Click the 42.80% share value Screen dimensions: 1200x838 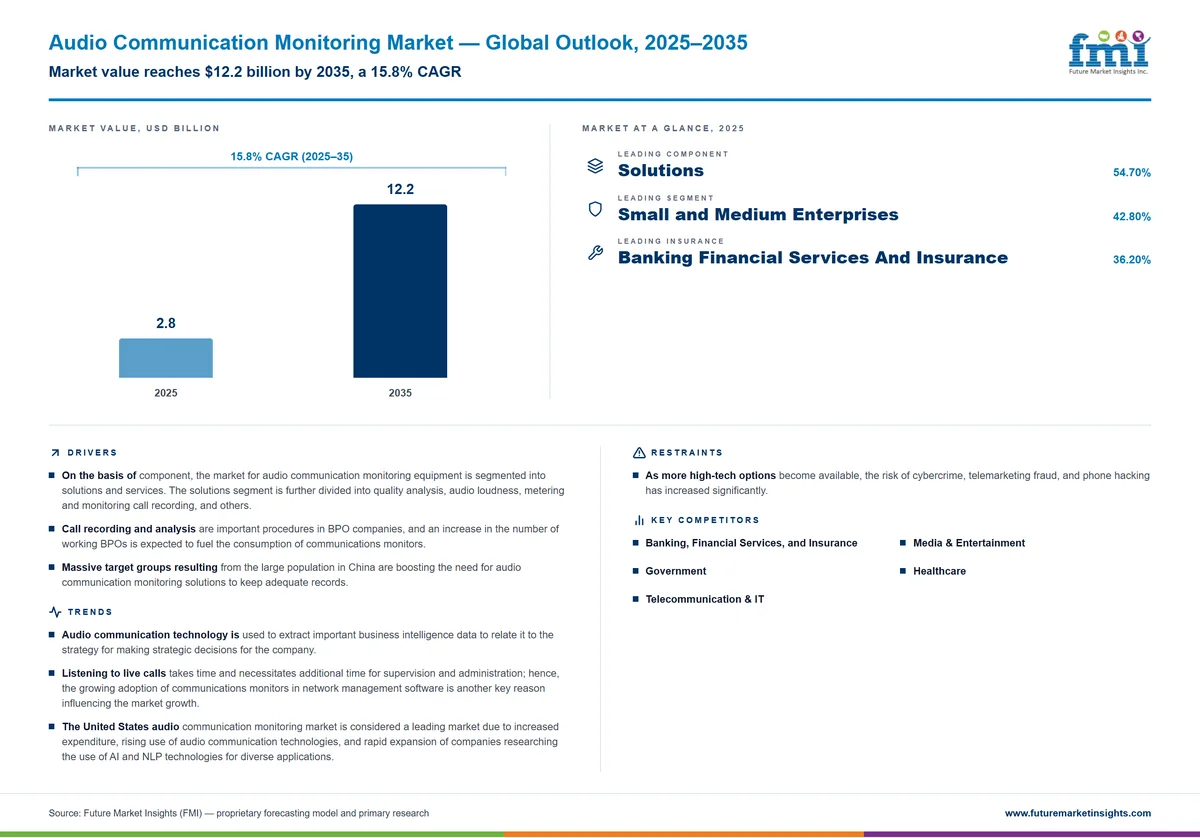coord(1132,217)
